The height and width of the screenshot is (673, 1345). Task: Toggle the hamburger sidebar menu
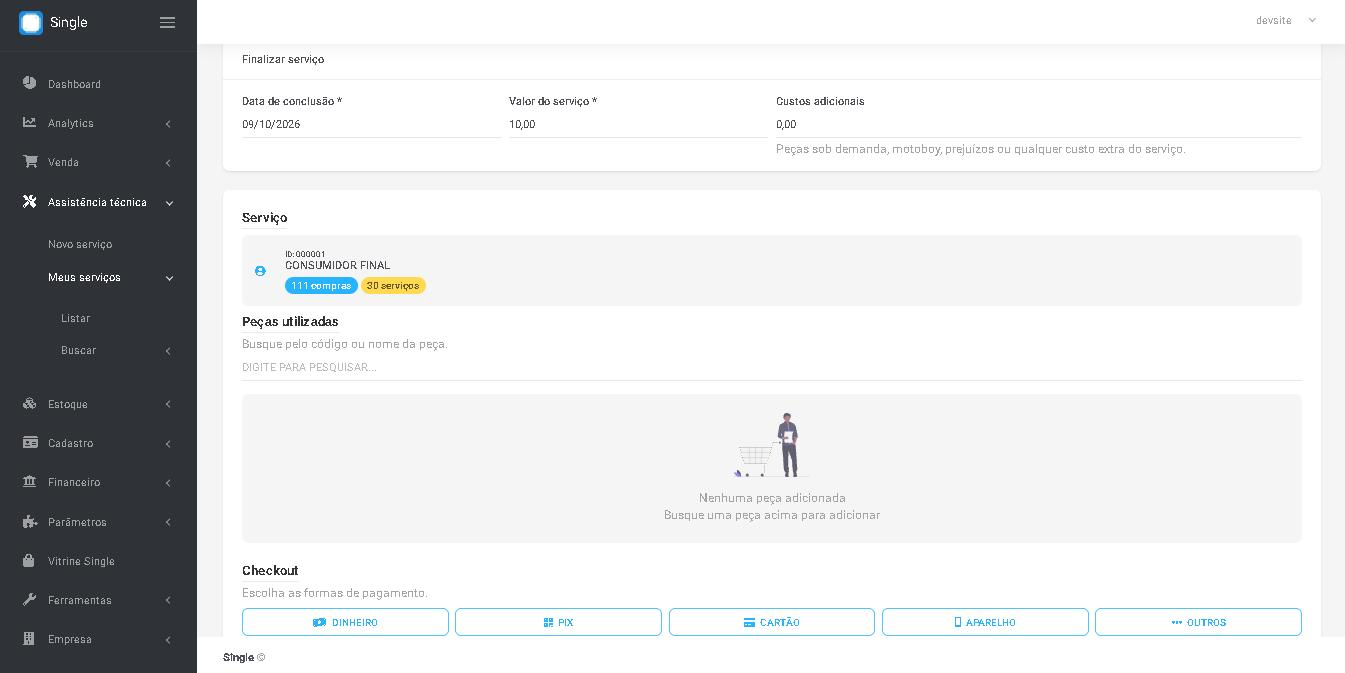[x=168, y=23]
